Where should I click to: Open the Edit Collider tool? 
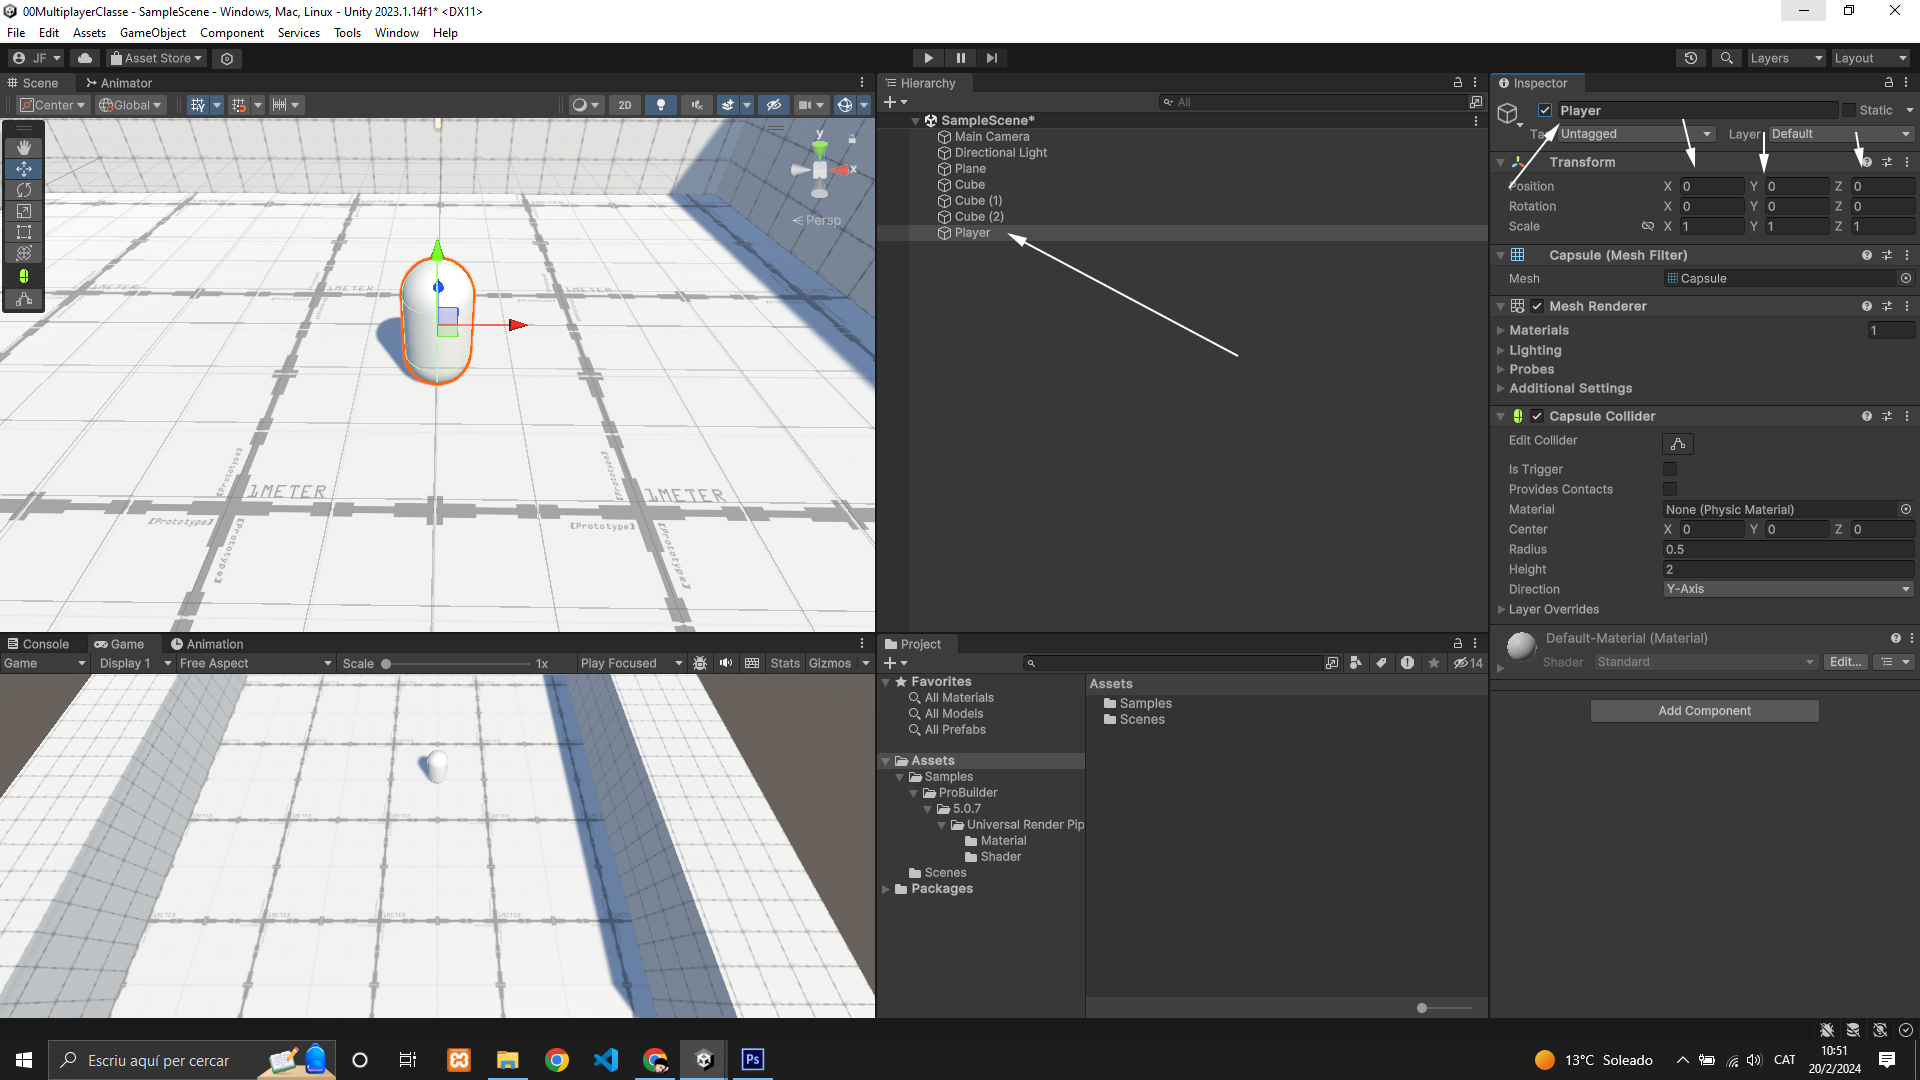click(x=1678, y=443)
